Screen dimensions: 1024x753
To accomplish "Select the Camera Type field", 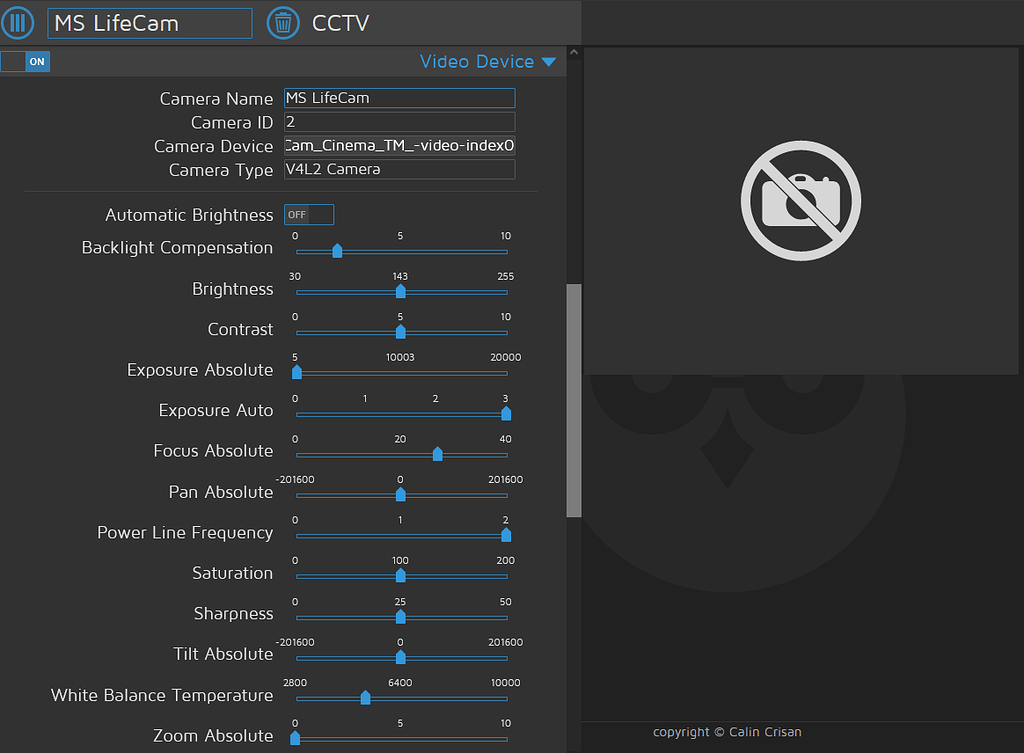I will 399,169.
